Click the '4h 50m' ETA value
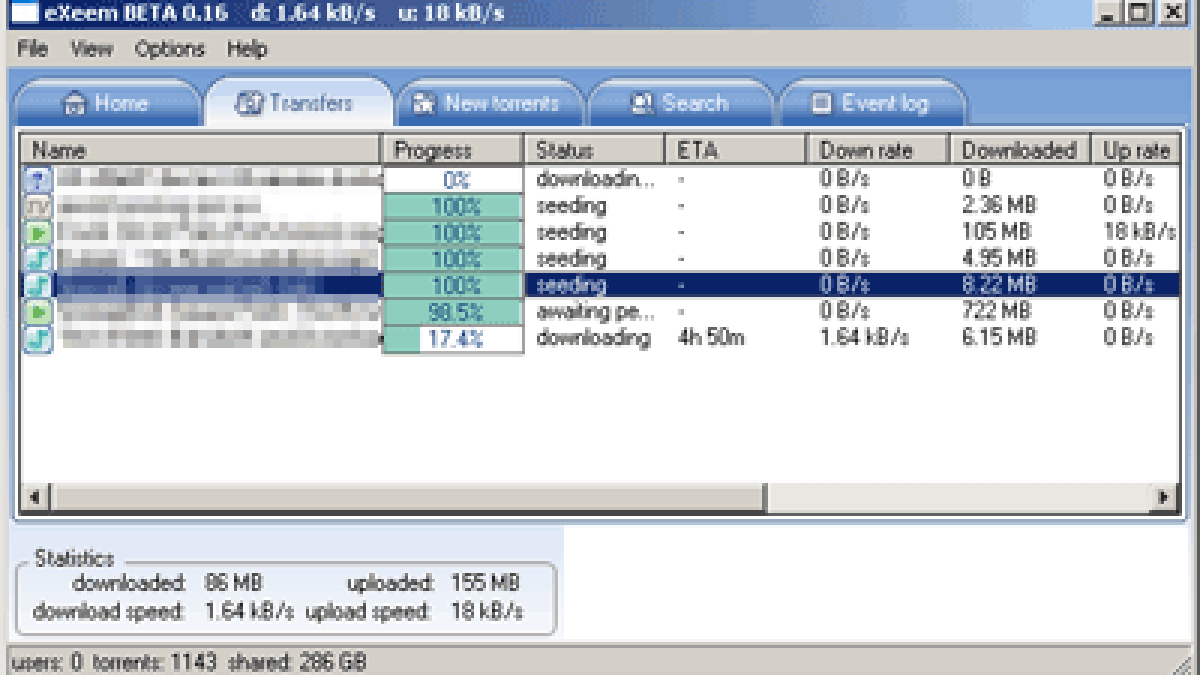 [x=711, y=338]
